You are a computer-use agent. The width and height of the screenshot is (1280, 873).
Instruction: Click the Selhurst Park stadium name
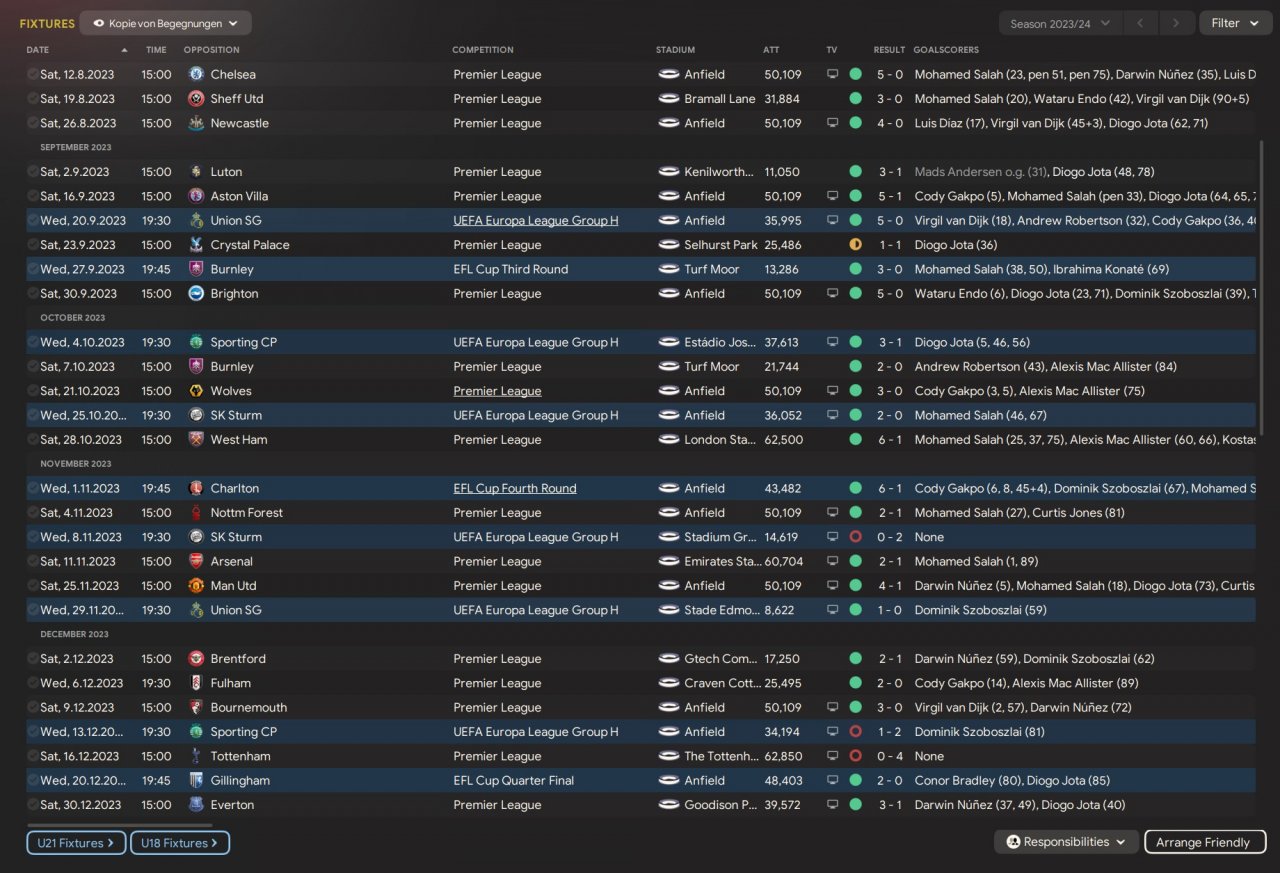coord(721,245)
